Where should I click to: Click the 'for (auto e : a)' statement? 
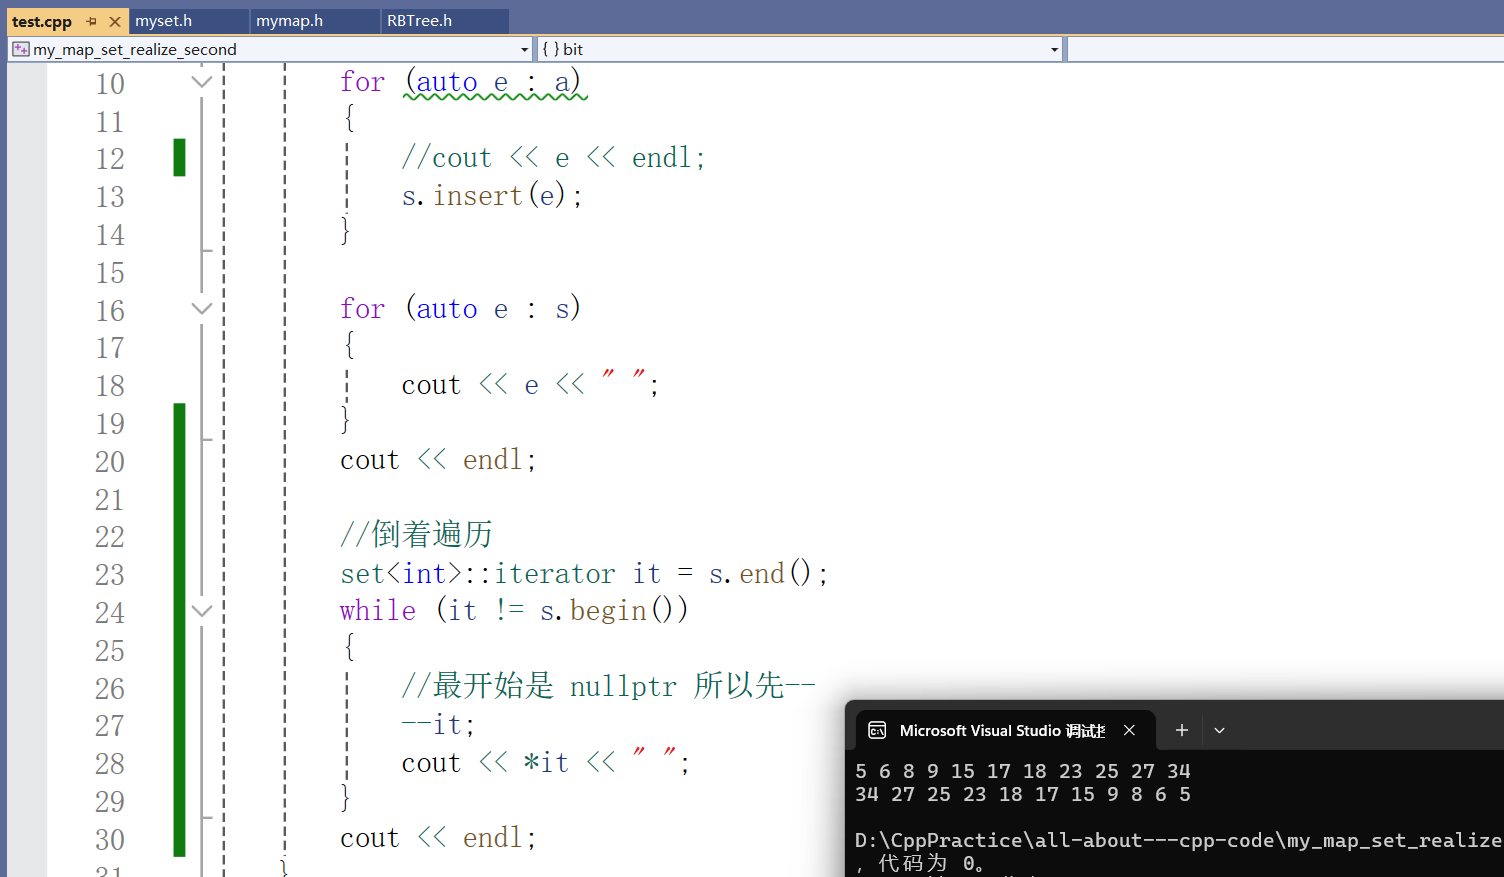pos(460,82)
